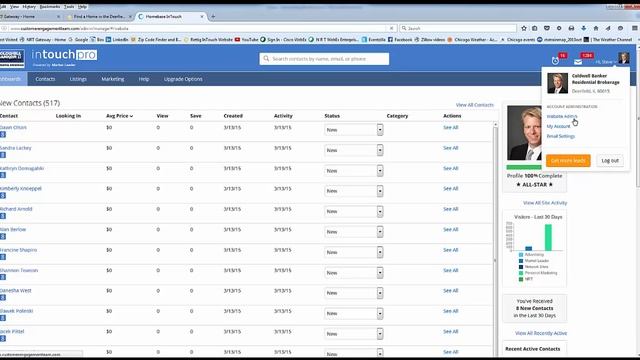Click the My Account link
This screenshot has height=360, width=640.
558,126
